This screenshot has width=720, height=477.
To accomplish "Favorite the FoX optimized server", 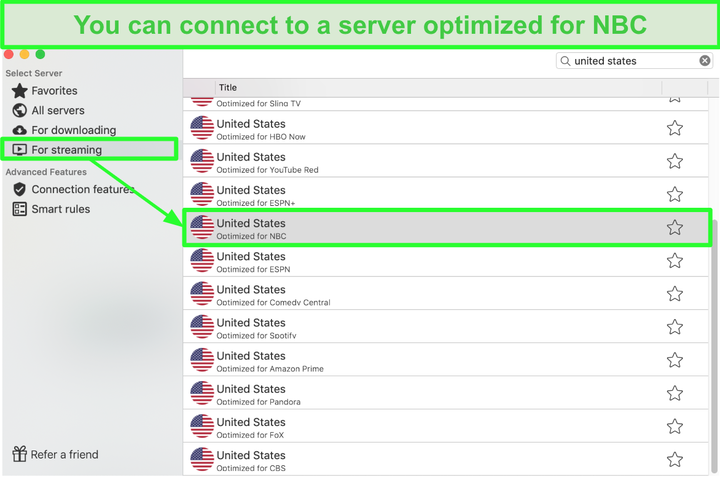I will click(x=675, y=426).
